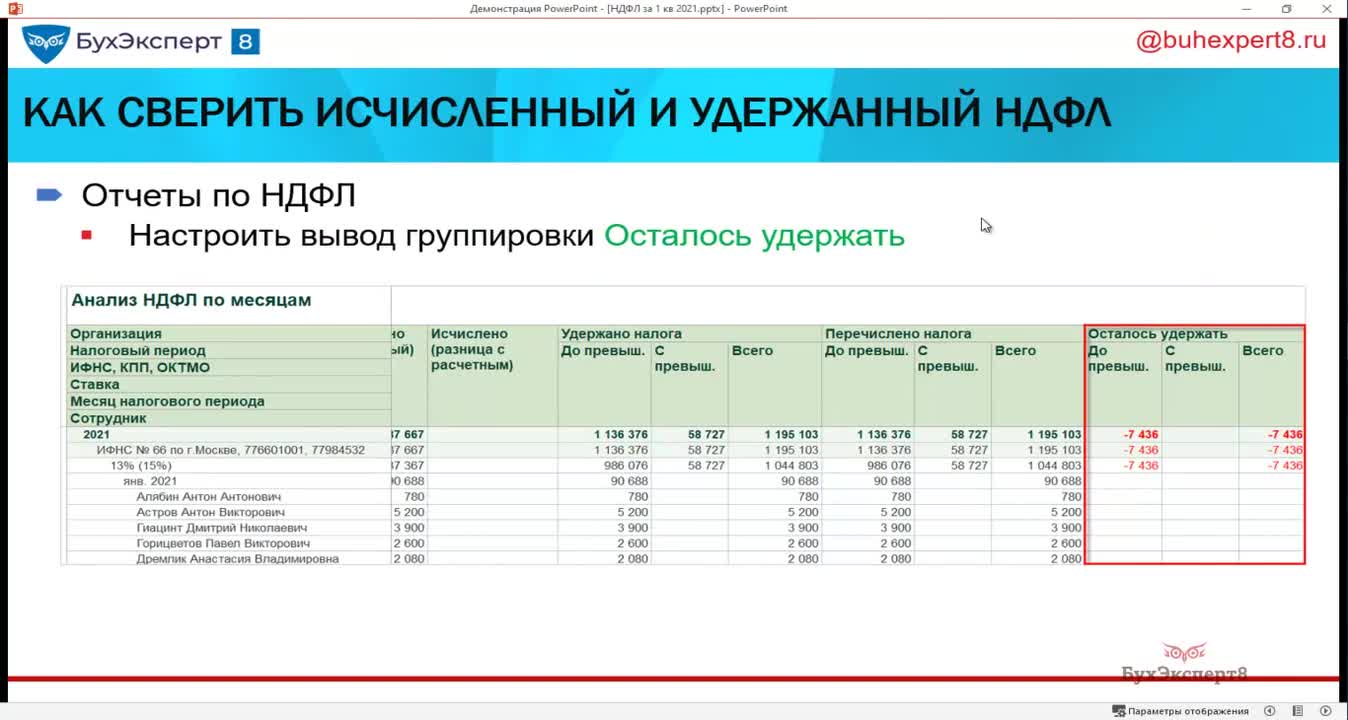Screen dimensions: 1348x720
Task: Advance to the next slide using the right arrow
Action: pos(1325,711)
